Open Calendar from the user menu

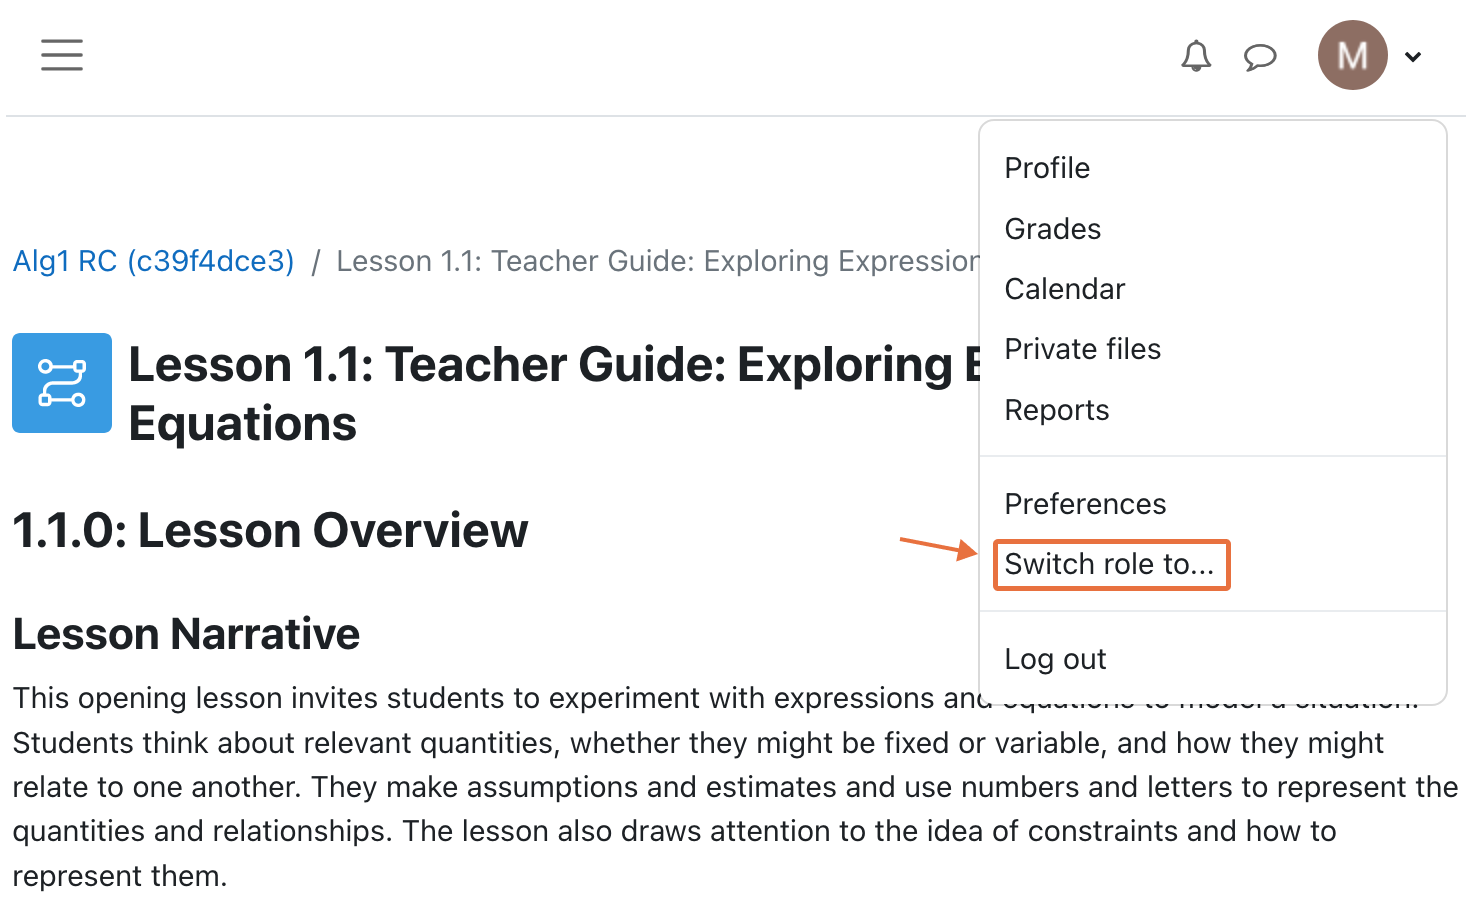click(x=1064, y=289)
